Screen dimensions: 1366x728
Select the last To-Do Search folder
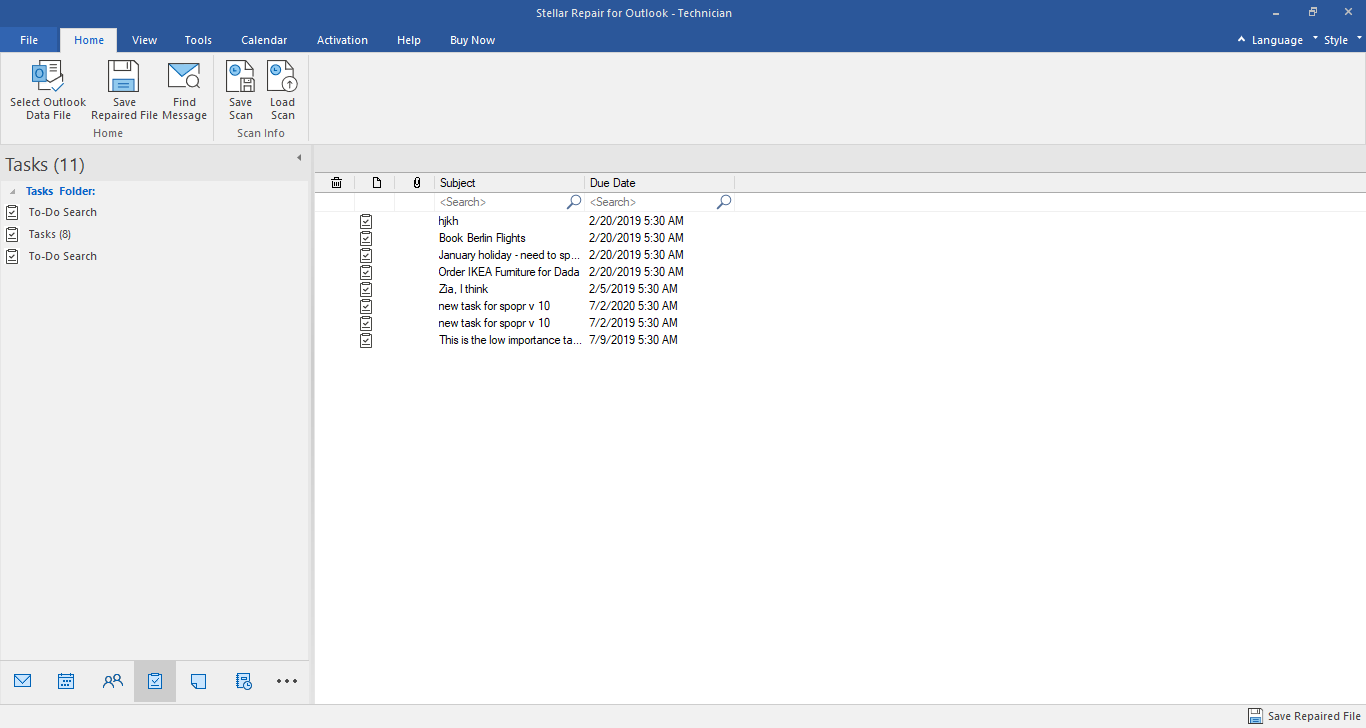[x=62, y=256]
